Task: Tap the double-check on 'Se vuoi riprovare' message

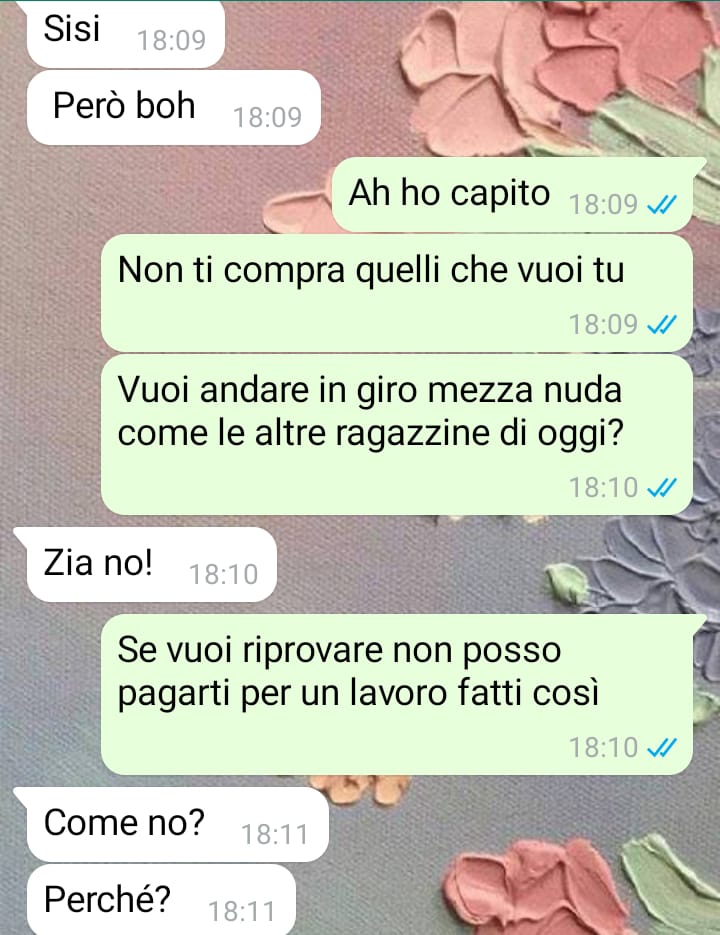Action: pos(662,747)
